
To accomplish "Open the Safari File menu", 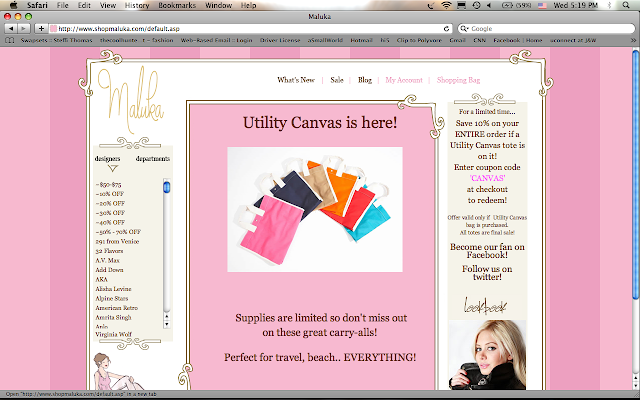I will click(62, 5).
